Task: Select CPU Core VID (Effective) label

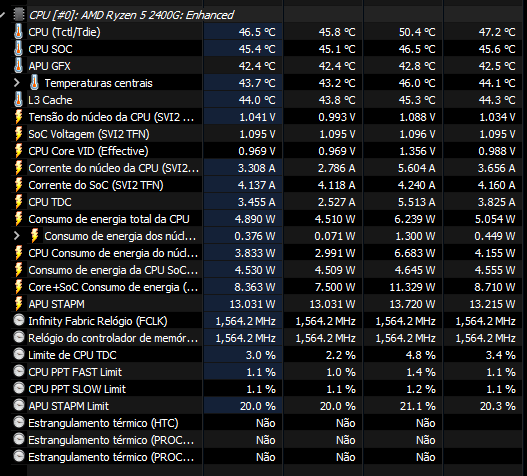Action: pos(88,151)
